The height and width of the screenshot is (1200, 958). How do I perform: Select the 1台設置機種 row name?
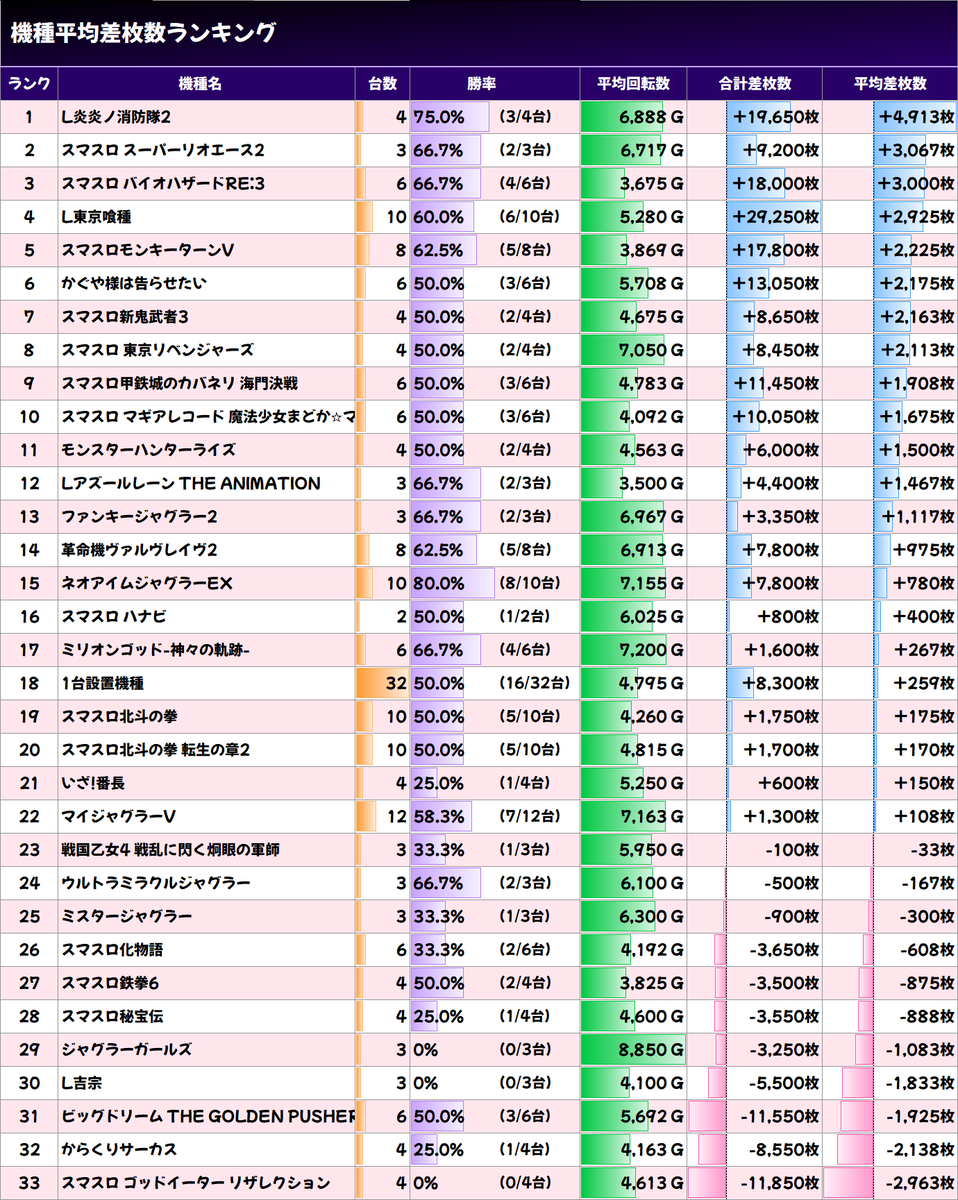pyautogui.click(x=102, y=684)
